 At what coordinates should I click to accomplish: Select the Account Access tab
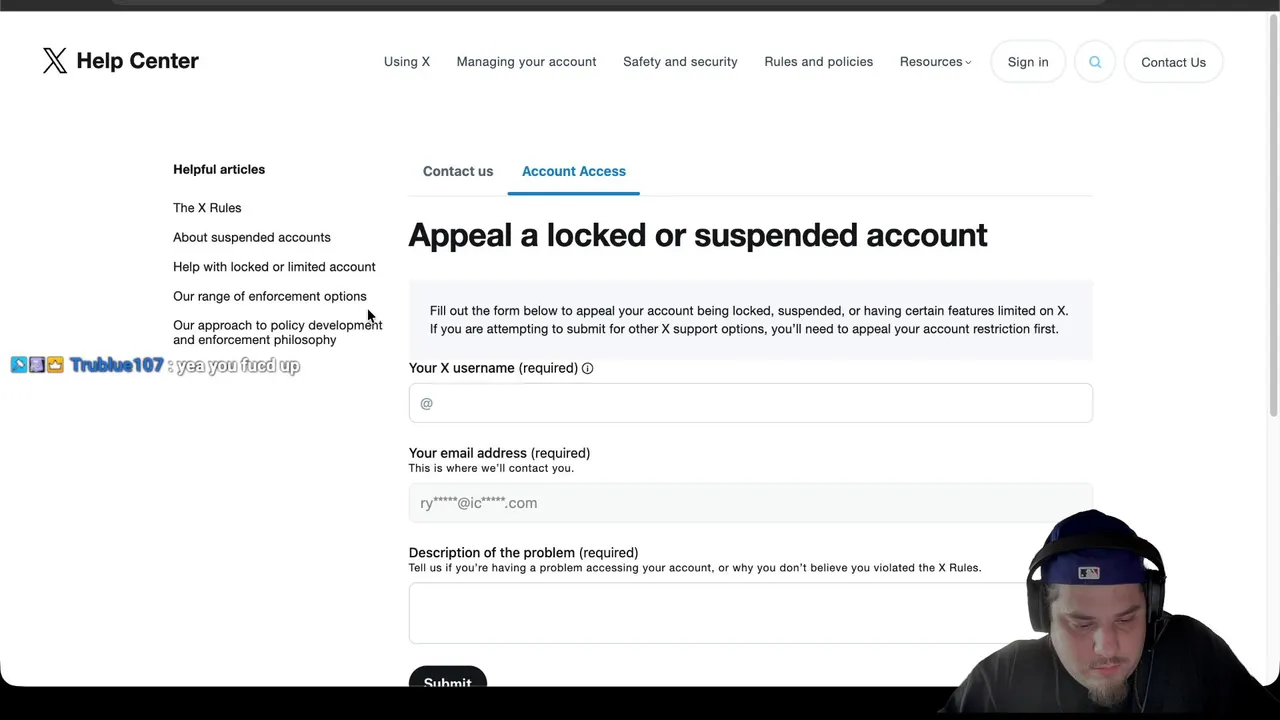574,171
